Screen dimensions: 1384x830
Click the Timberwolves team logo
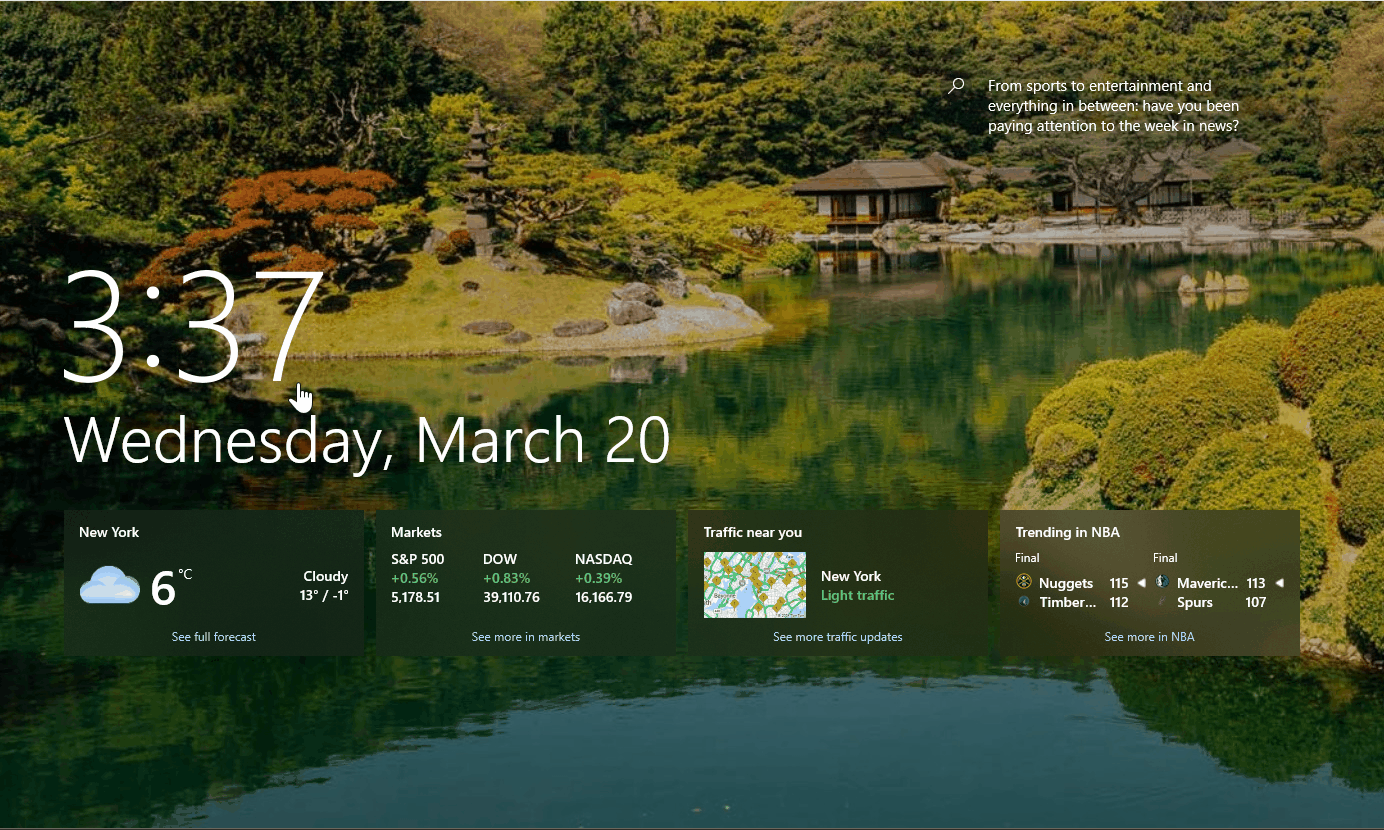(1024, 601)
